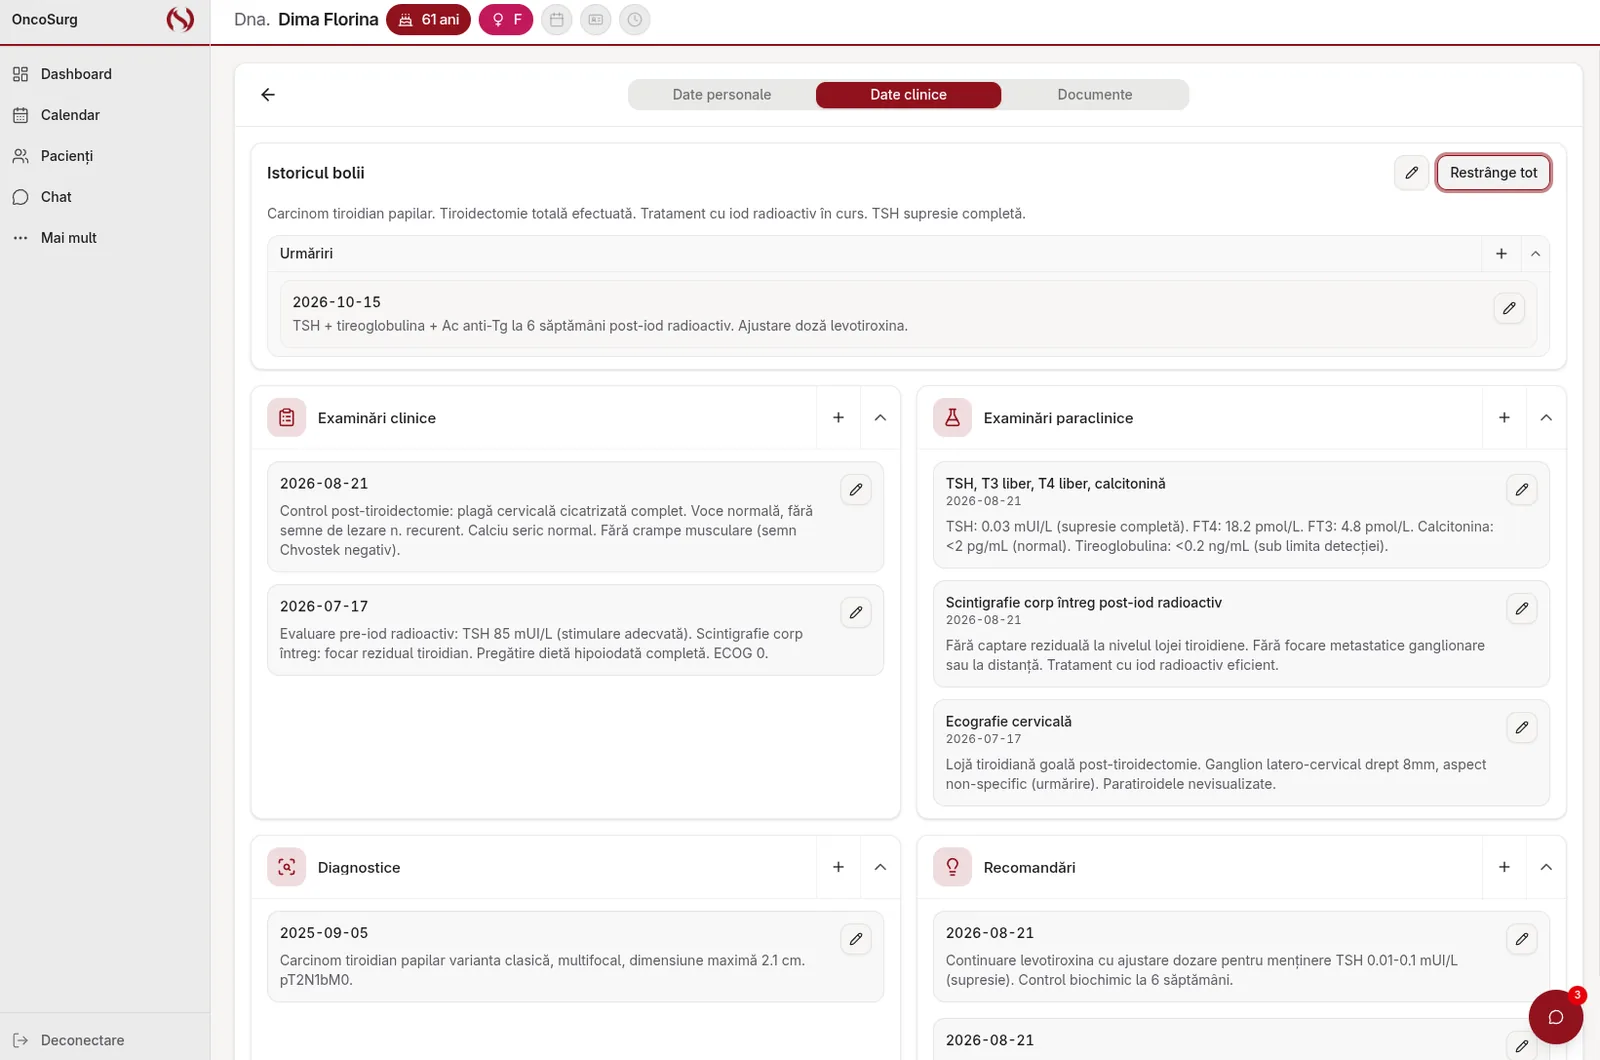
Task: Open the floating chat bubble button
Action: (x=1556, y=1017)
